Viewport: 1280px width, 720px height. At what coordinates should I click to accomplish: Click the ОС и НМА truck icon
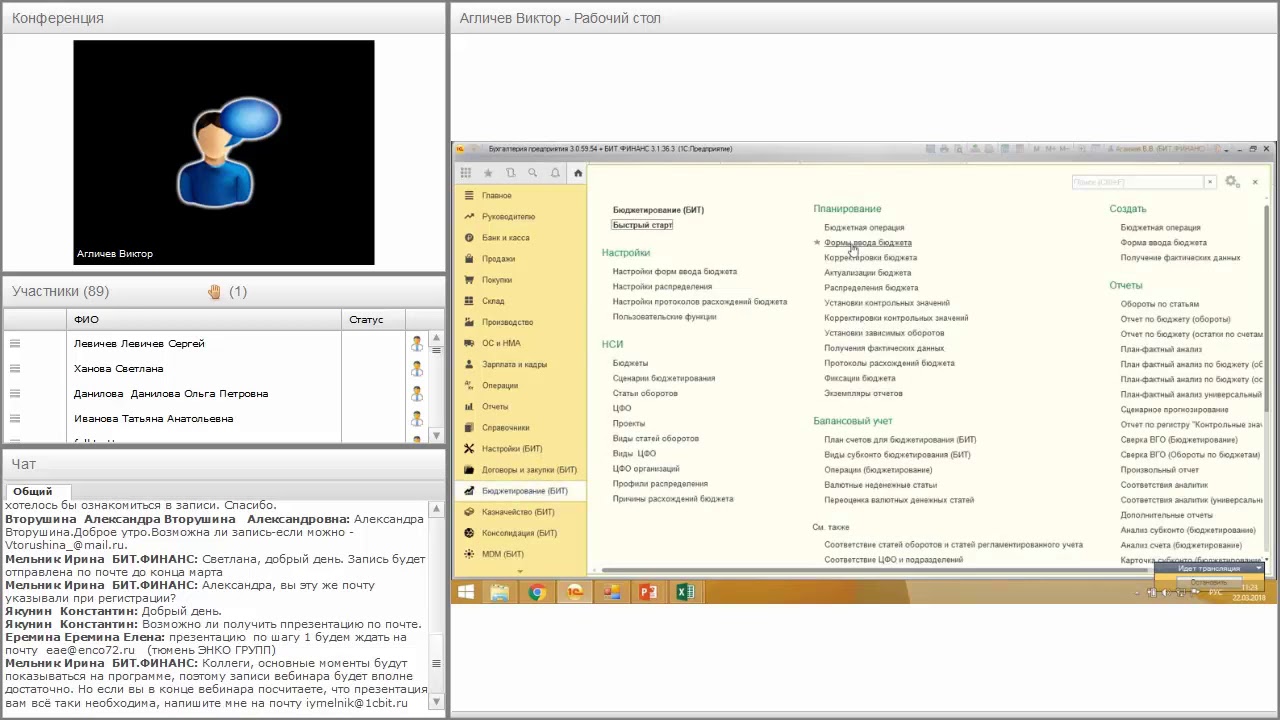469,343
